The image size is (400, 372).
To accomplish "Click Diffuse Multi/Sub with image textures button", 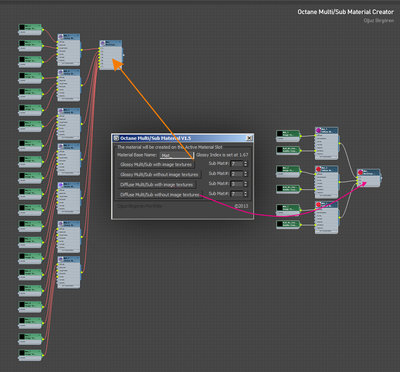I will (157, 184).
